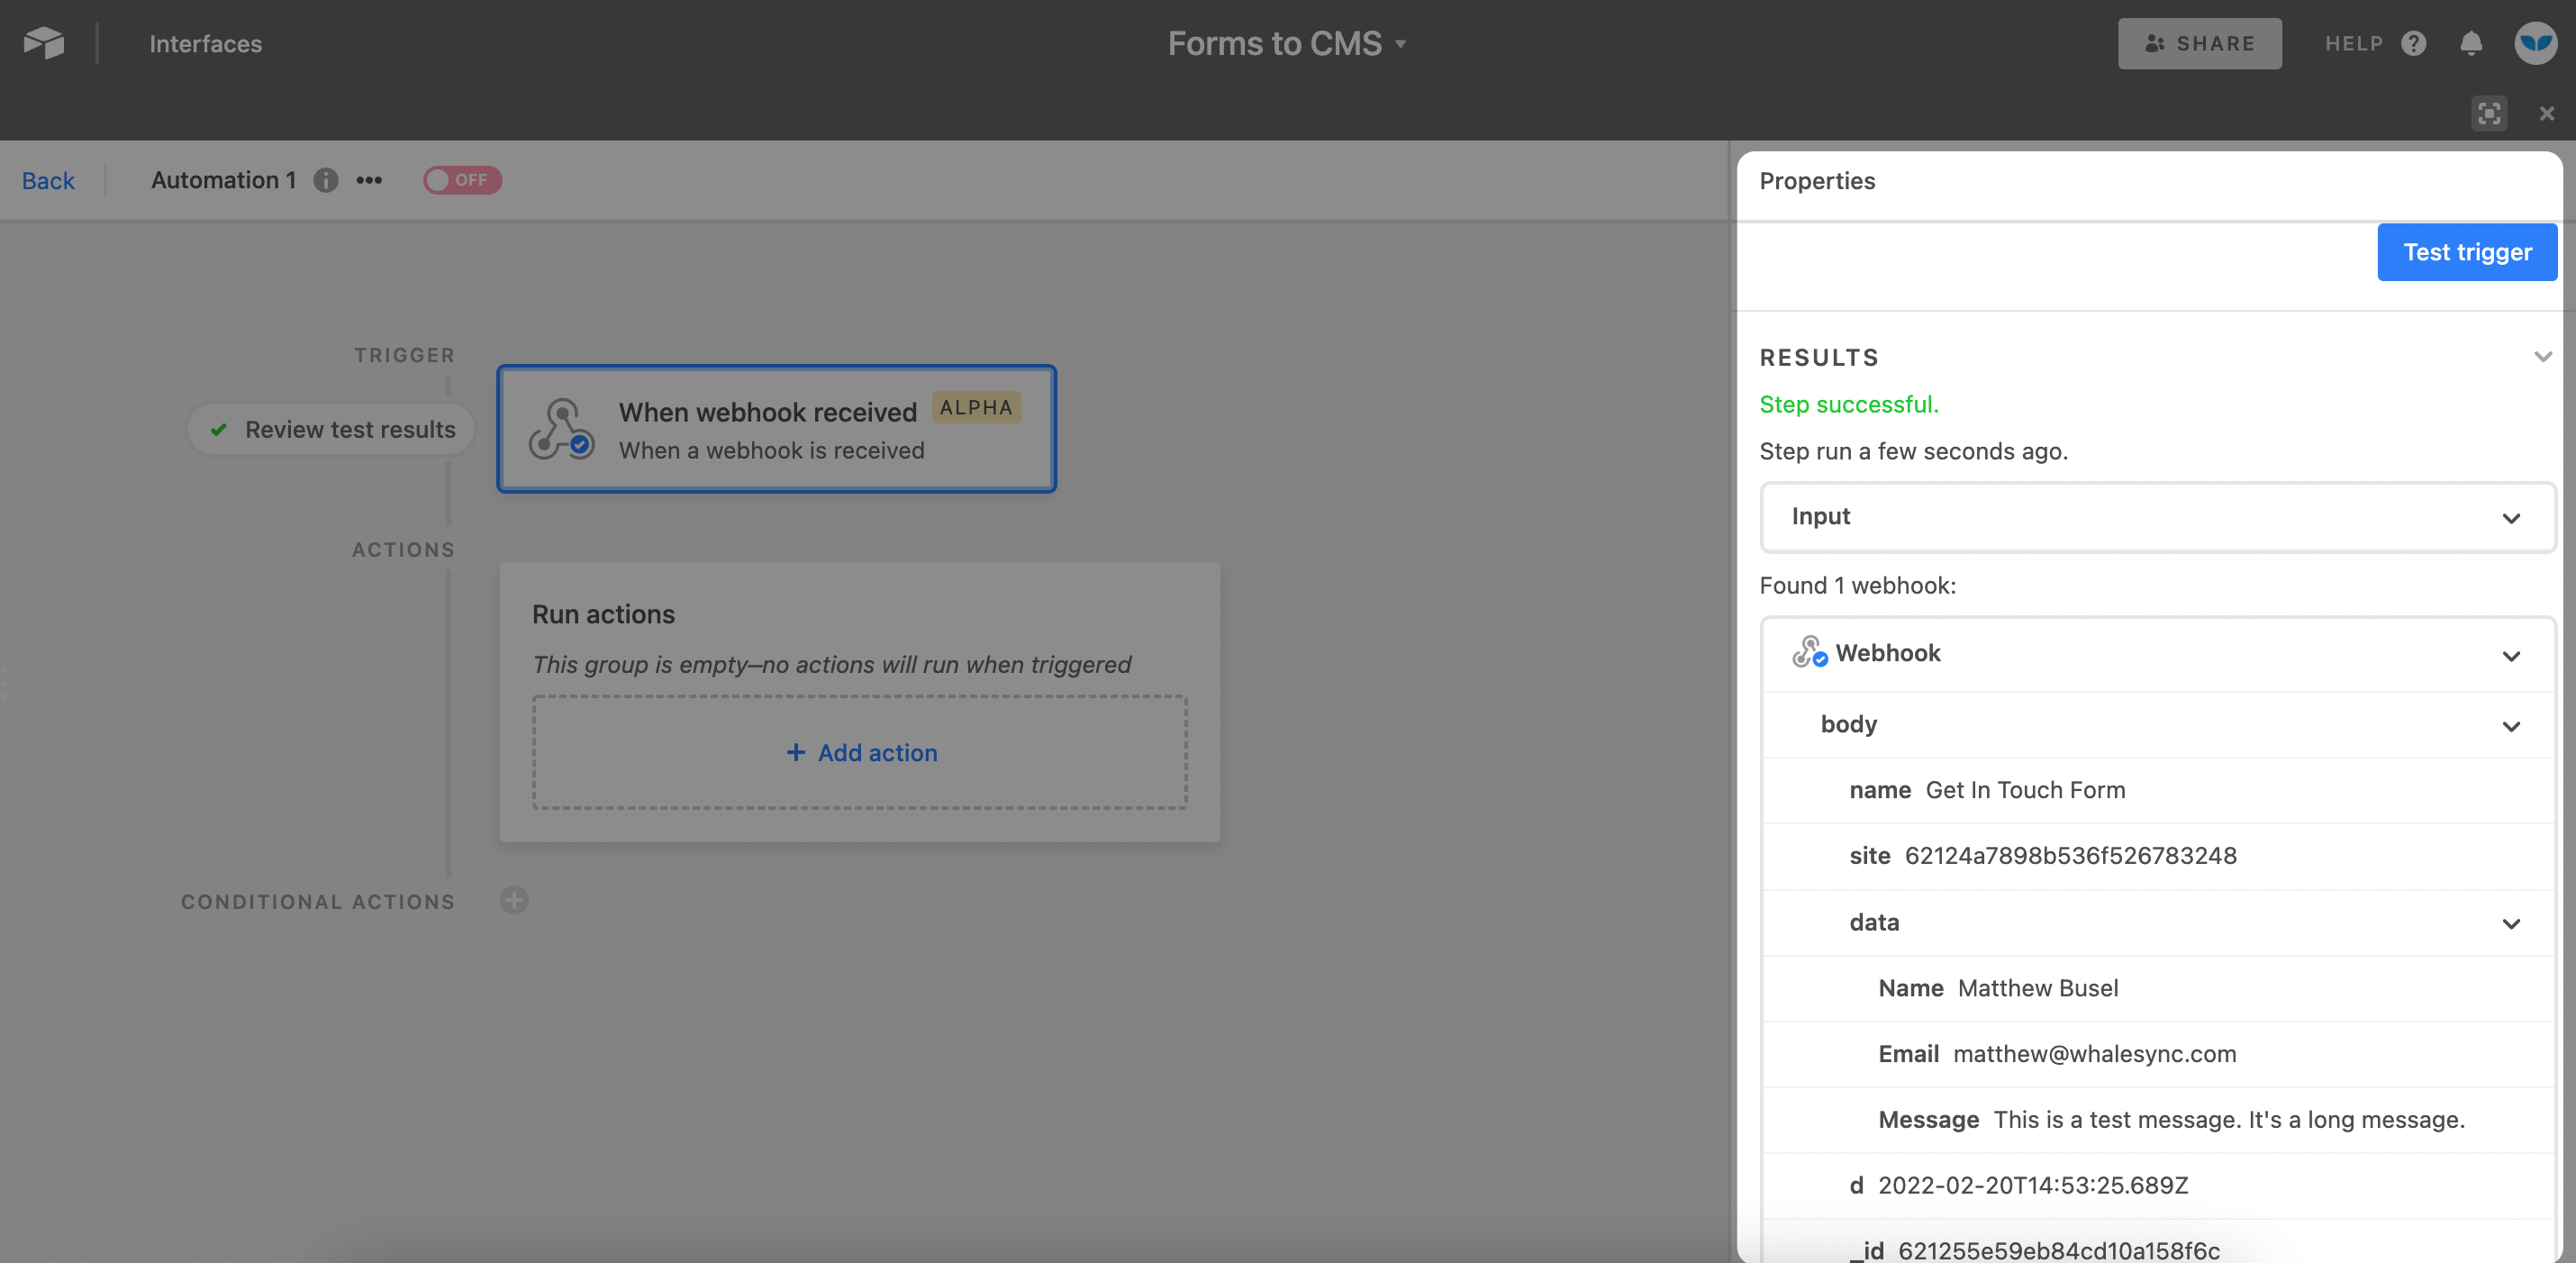Expand the Input section
This screenshot has width=2576, height=1263.
2511,517
